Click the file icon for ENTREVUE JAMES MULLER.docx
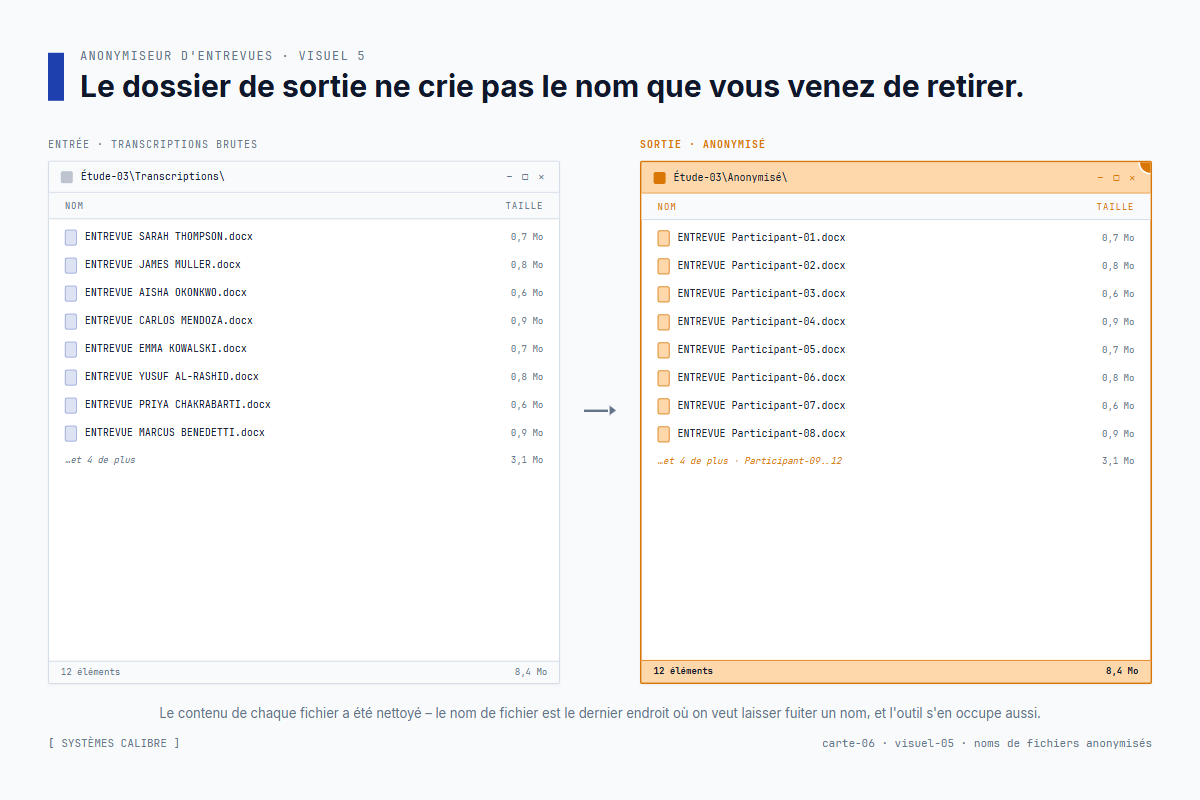 tap(70, 265)
